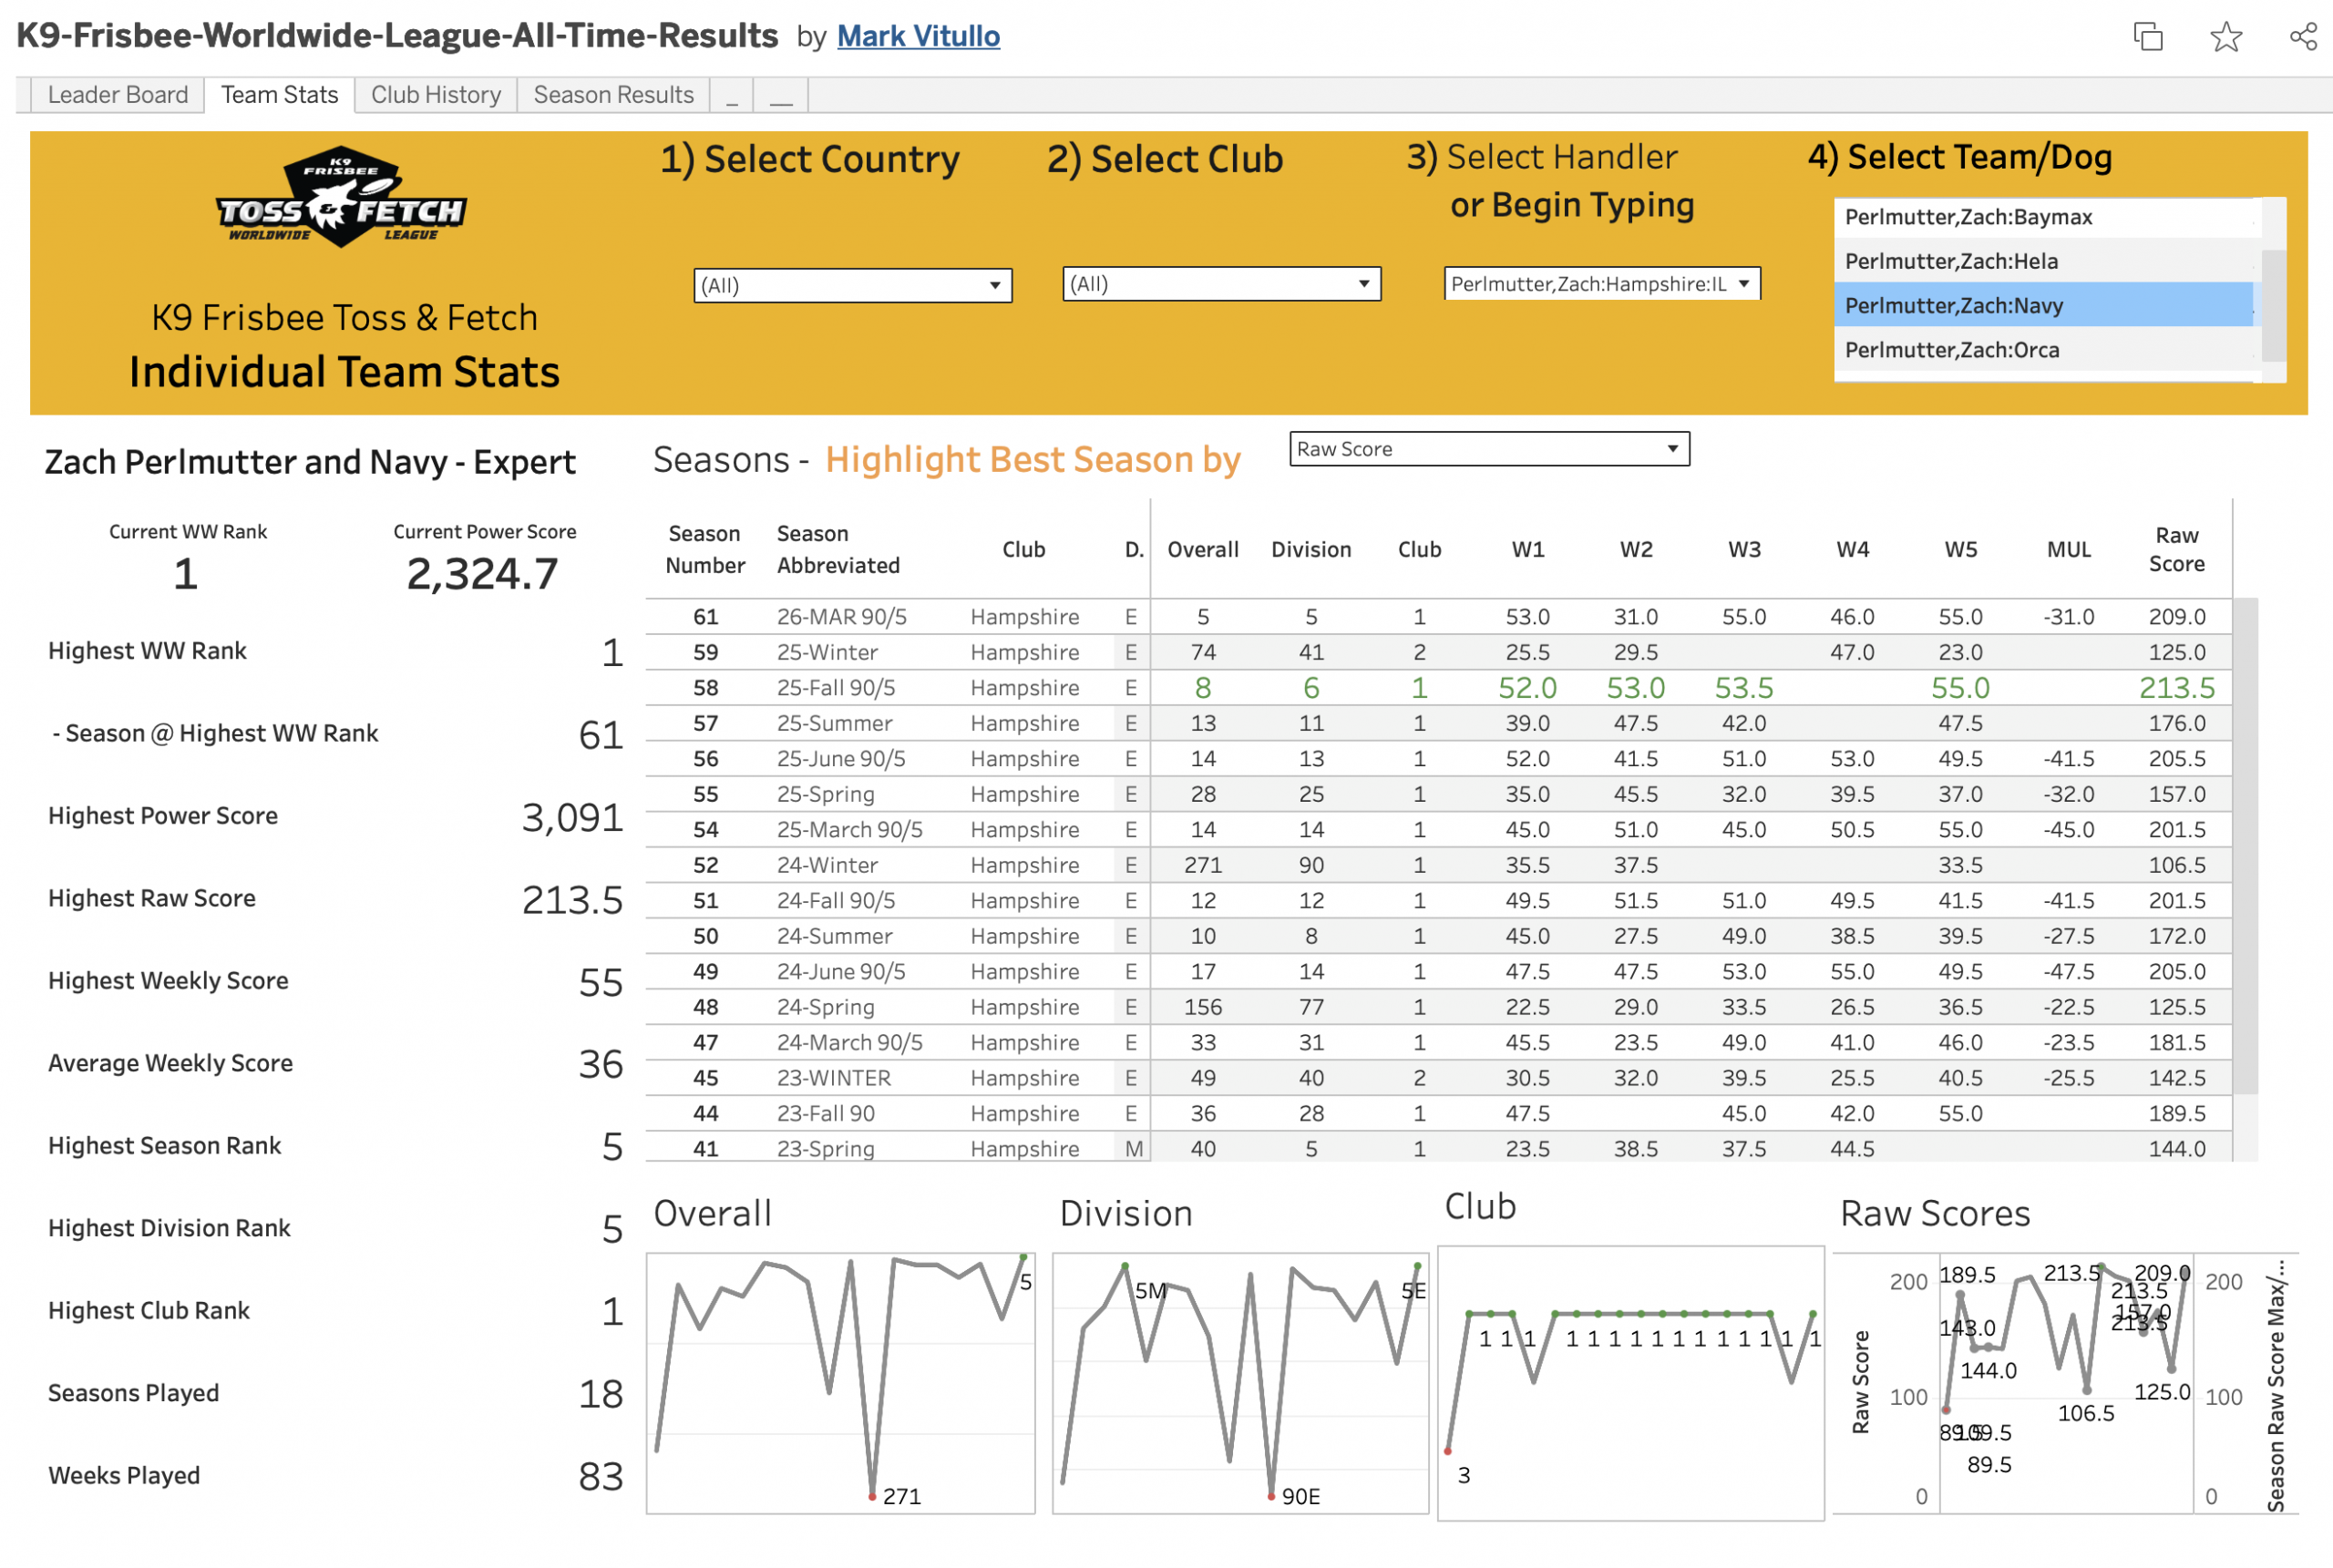Open the Raw Score highlight dropdown
2333x1568 pixels.
tap(1488, 449)
